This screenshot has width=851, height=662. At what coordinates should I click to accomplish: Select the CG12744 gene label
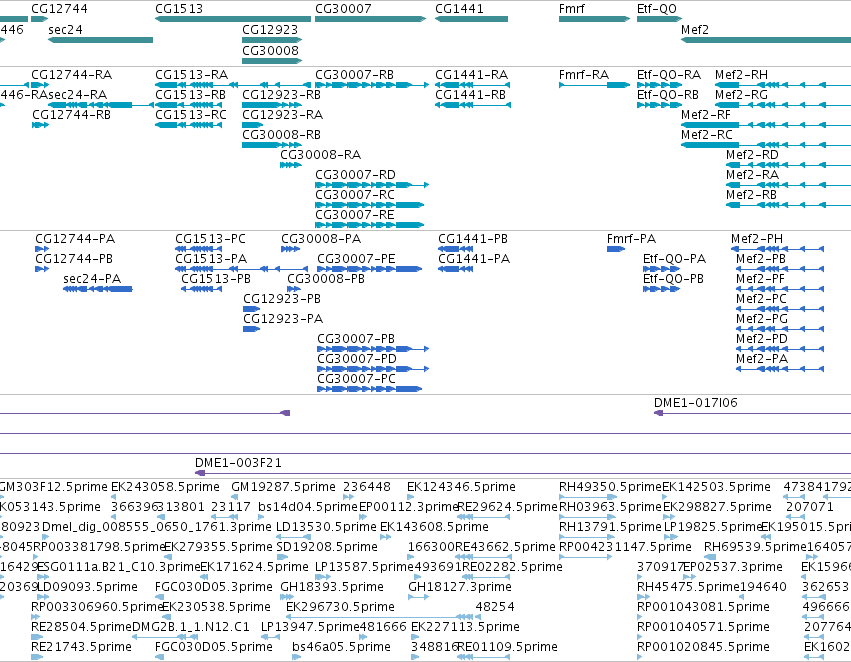tap(59, 9)
